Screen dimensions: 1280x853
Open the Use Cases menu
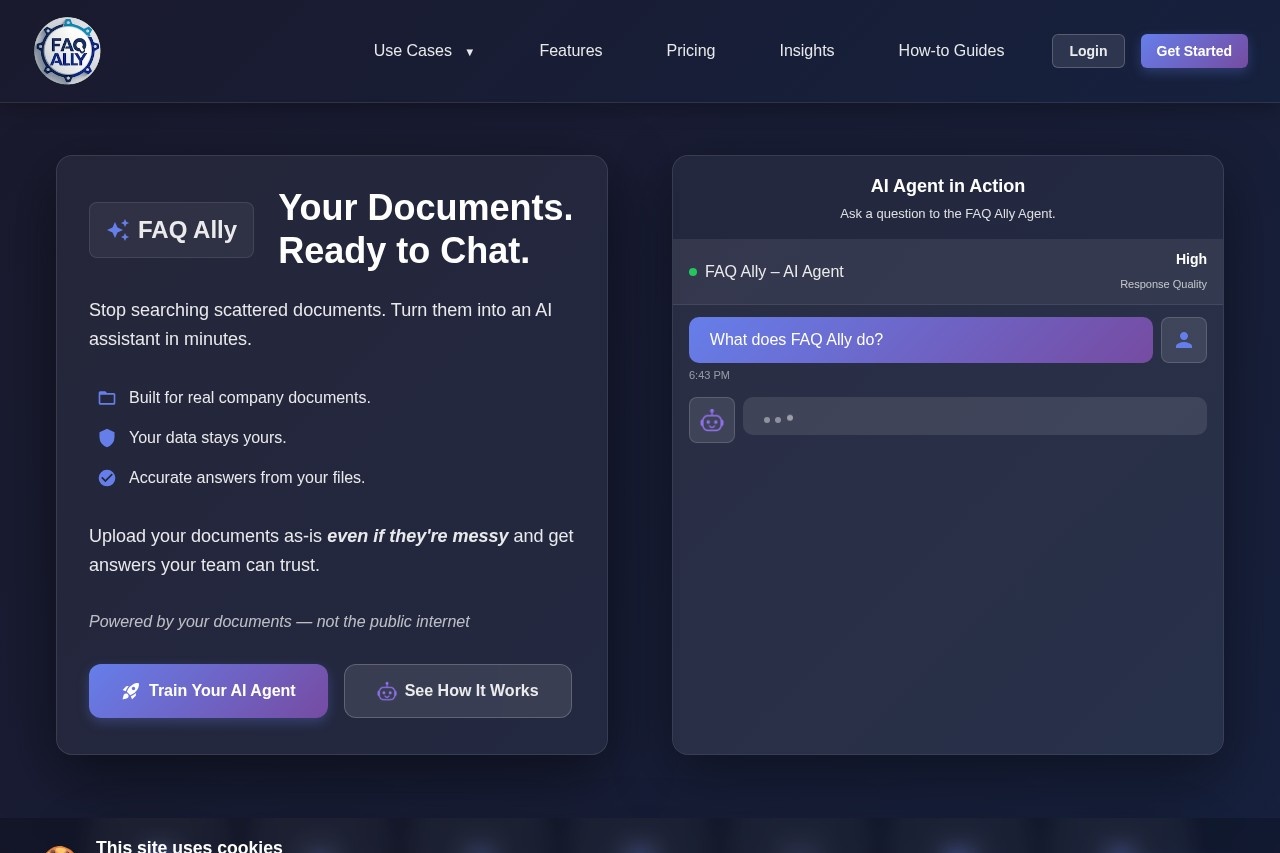(413, 51)
